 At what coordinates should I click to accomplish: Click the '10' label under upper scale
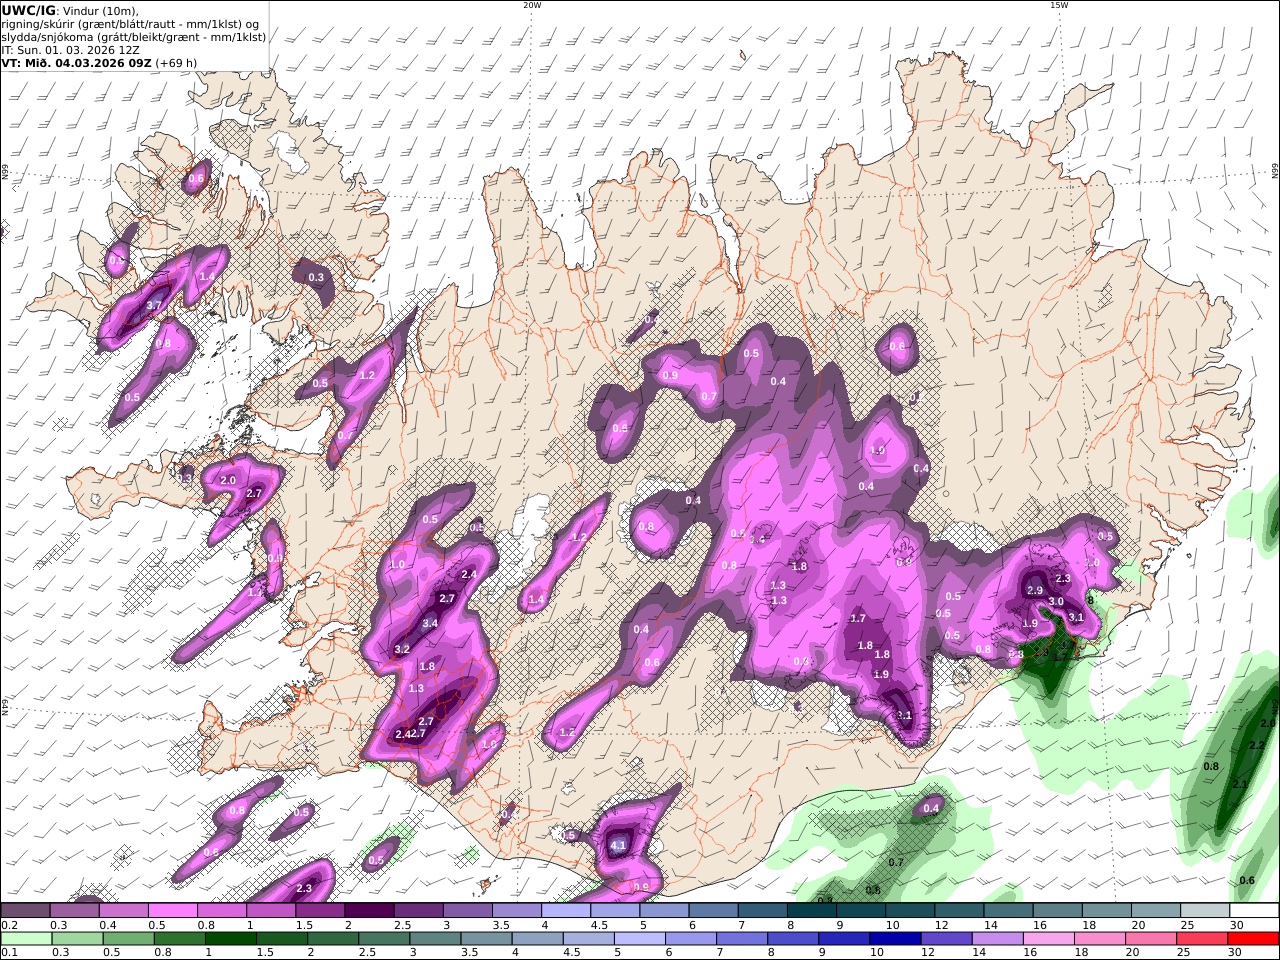(x=892, y=925)
